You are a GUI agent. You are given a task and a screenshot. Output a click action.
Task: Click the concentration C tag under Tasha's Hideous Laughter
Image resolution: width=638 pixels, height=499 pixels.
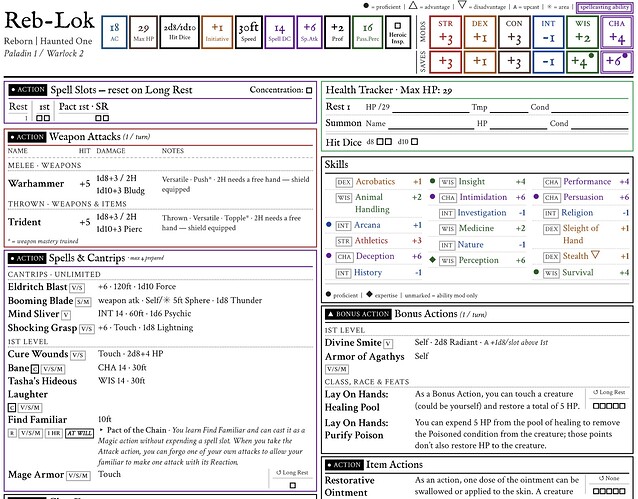click(12, 407)
